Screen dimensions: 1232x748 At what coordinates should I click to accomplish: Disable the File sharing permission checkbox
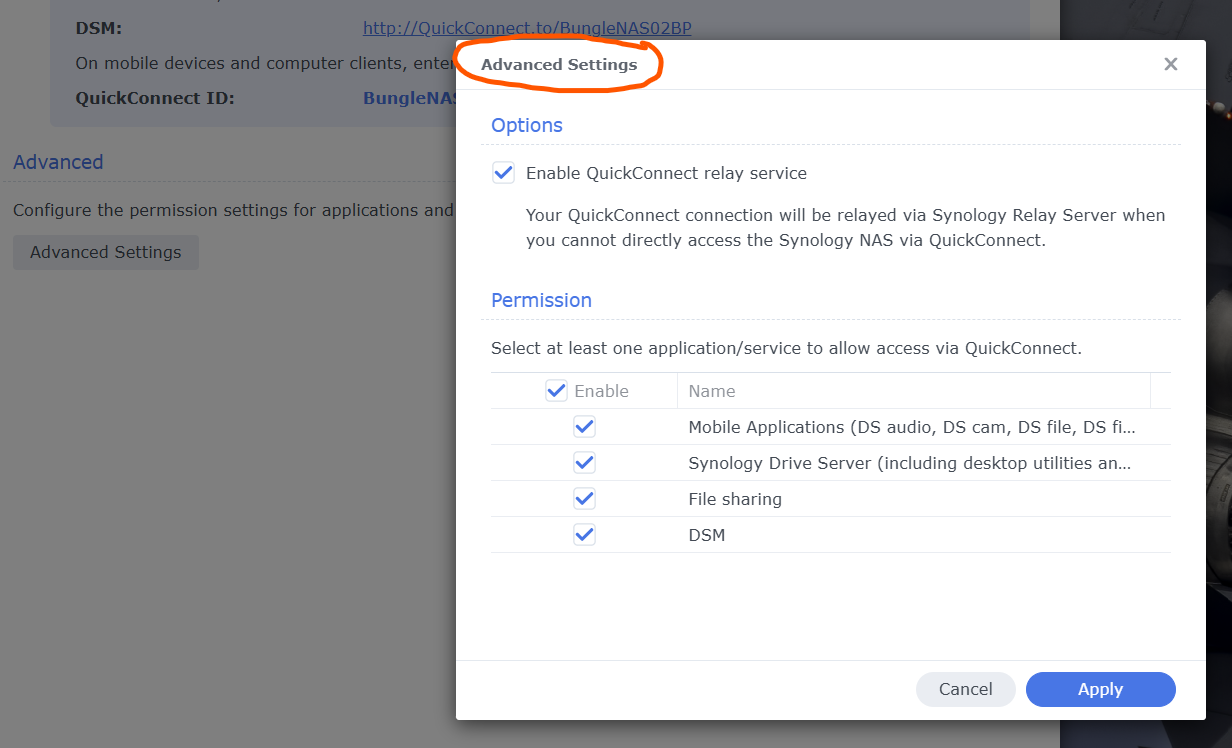[585, 499]
